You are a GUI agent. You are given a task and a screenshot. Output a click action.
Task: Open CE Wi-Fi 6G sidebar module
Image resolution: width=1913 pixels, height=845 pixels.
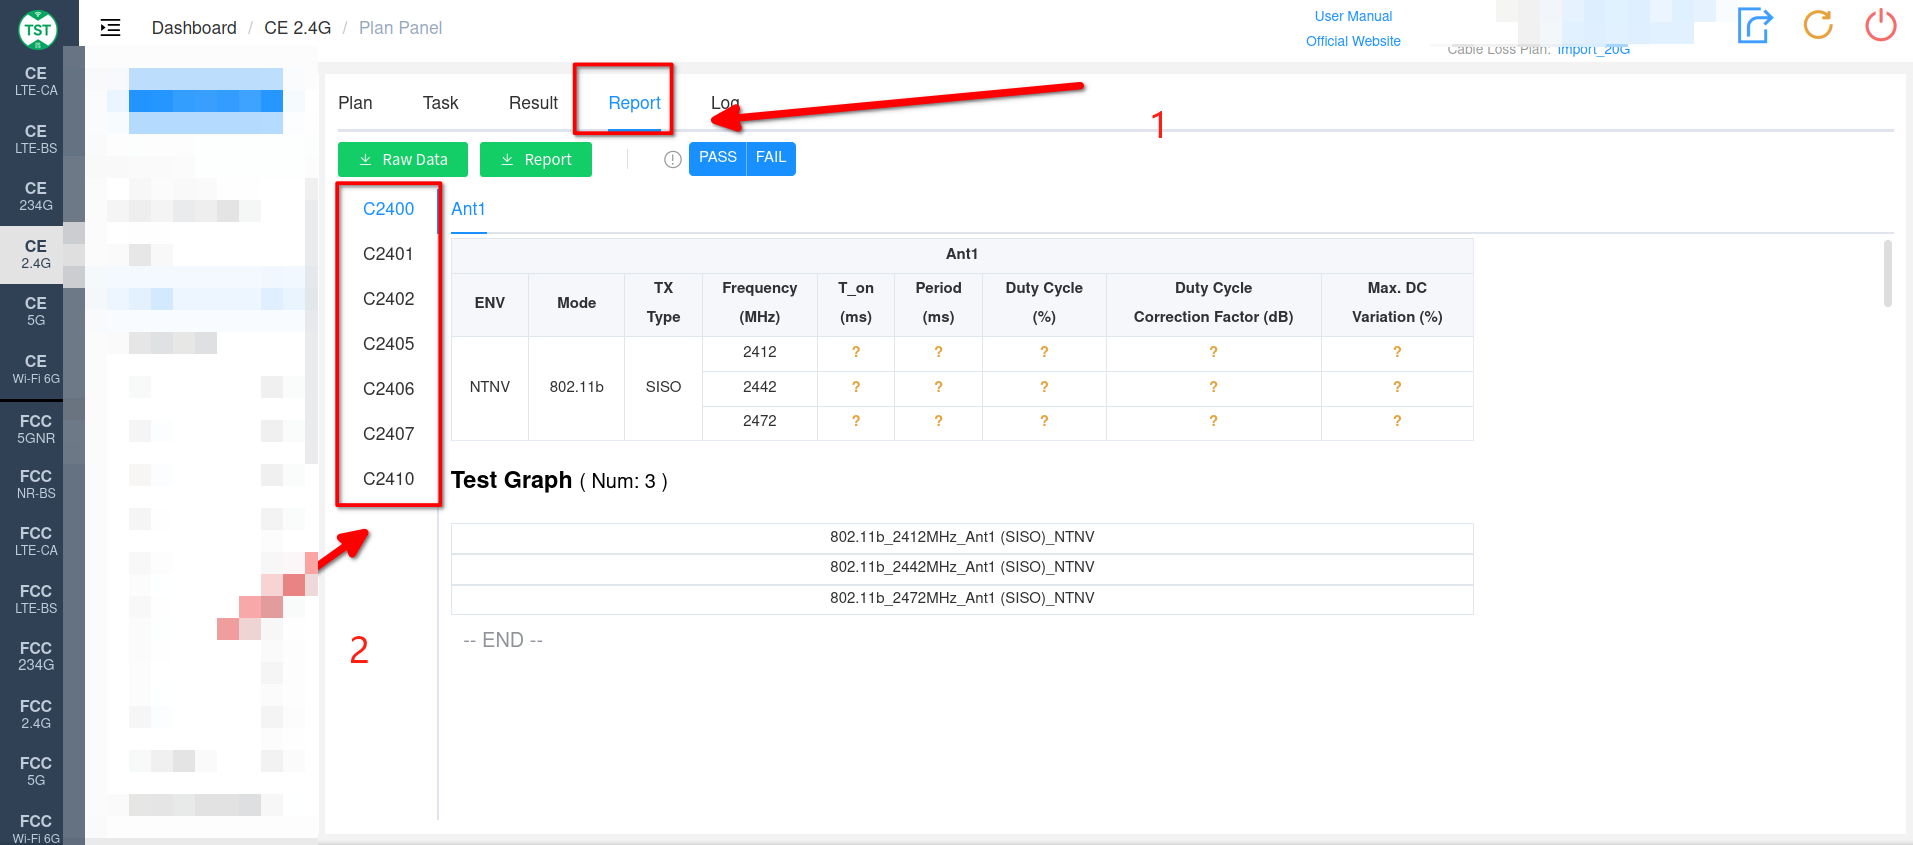click(x=36, y=369)
